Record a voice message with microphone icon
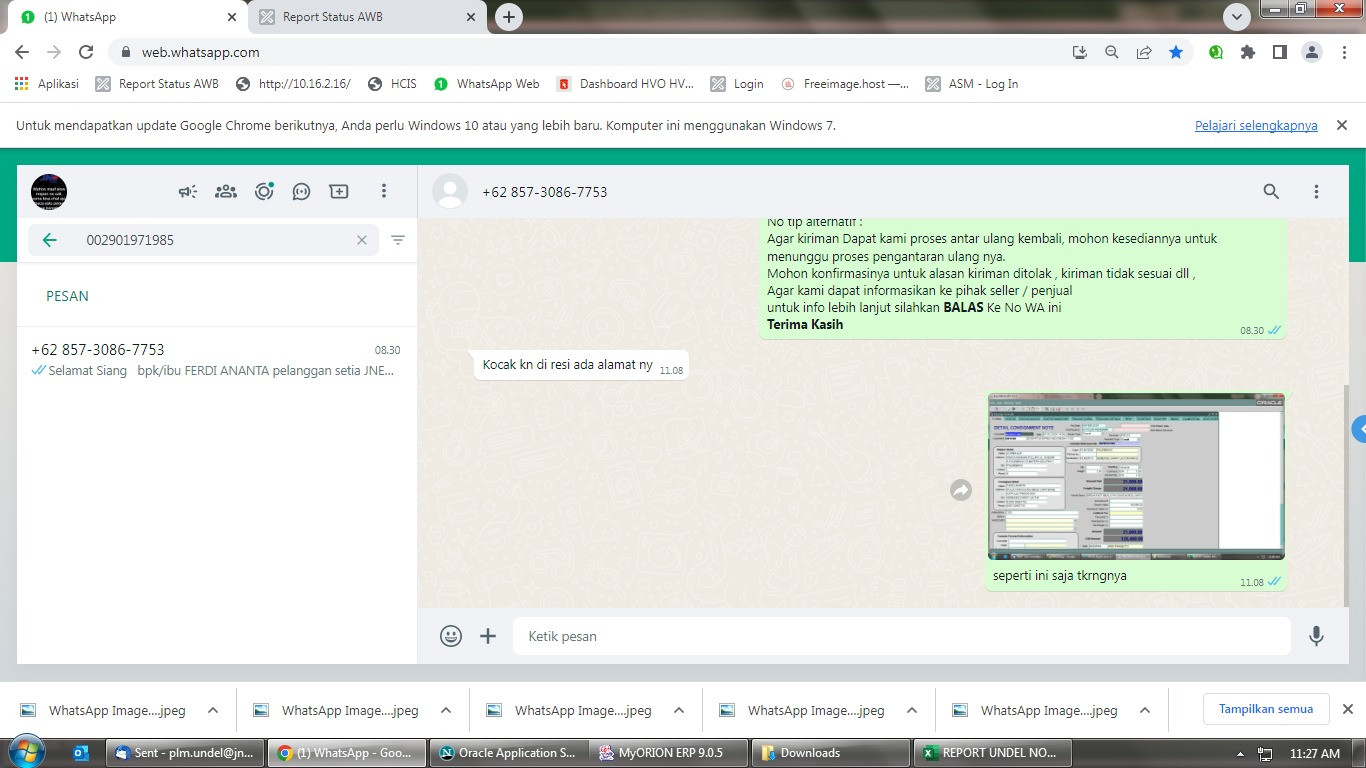Screen dimensions: 1366x768 point(1316,636)
